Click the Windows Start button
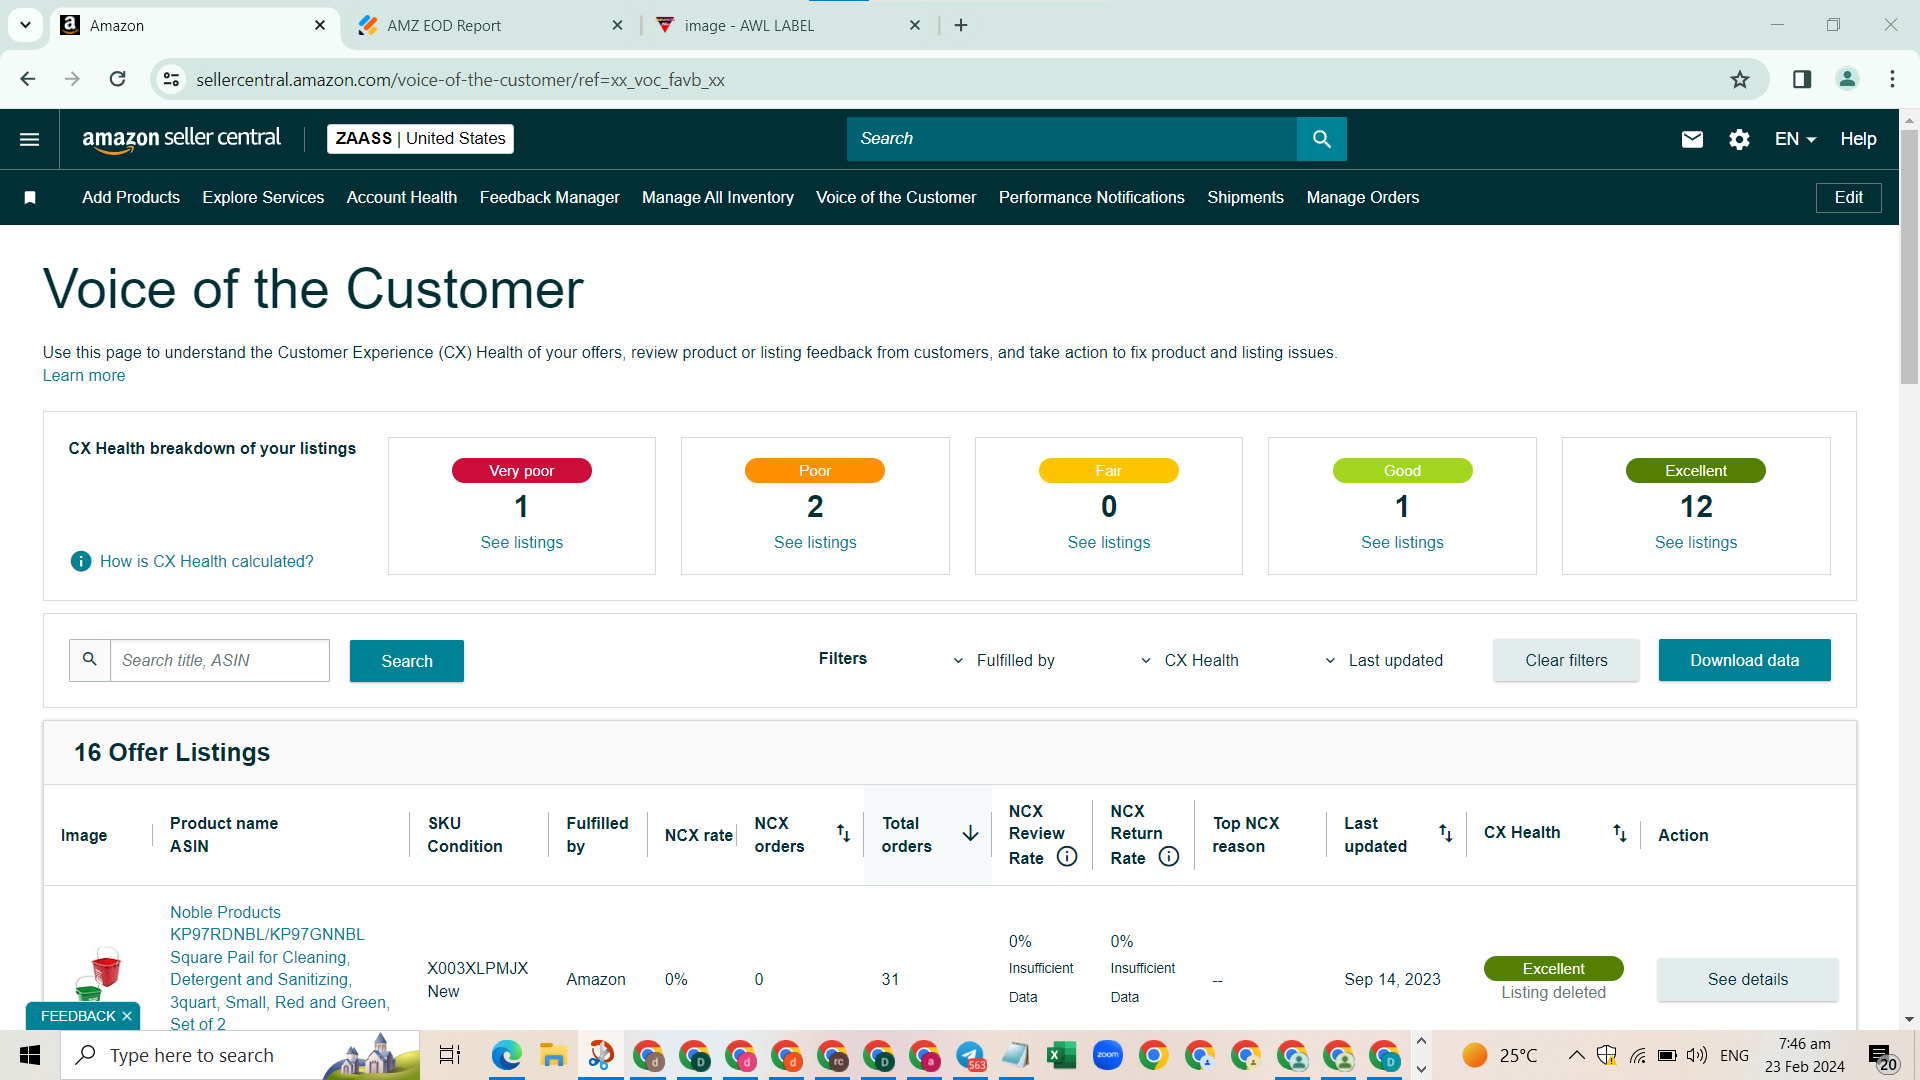The image size is (1920, 1080). [30, 1055]
